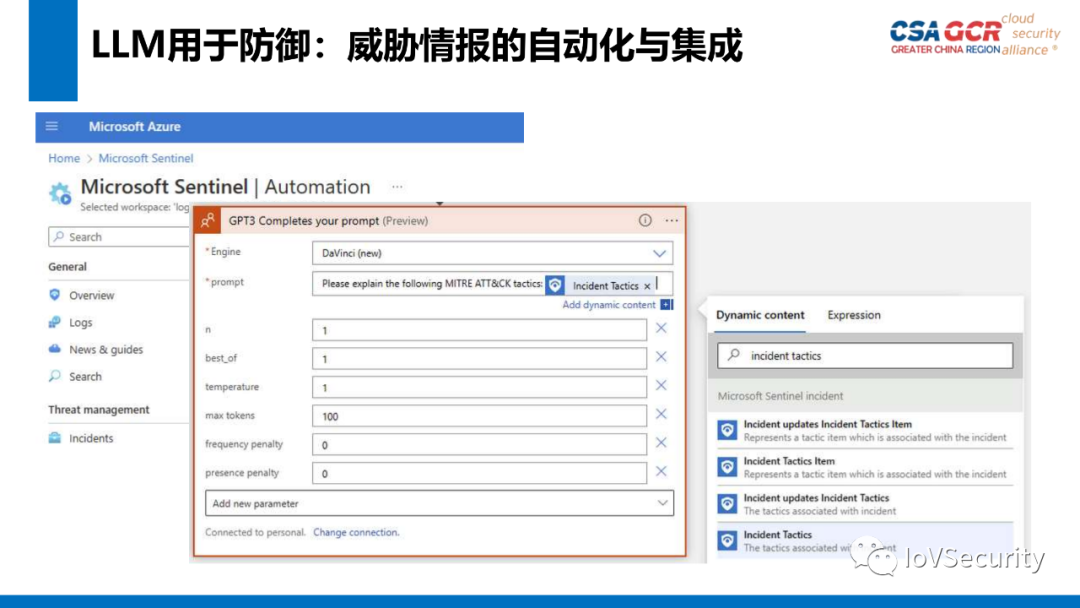The height and width of the screenshot is (608, 1080).
Task: Click the Microsoft Sentinel automation gear icon
Action: tap(60, 193)
